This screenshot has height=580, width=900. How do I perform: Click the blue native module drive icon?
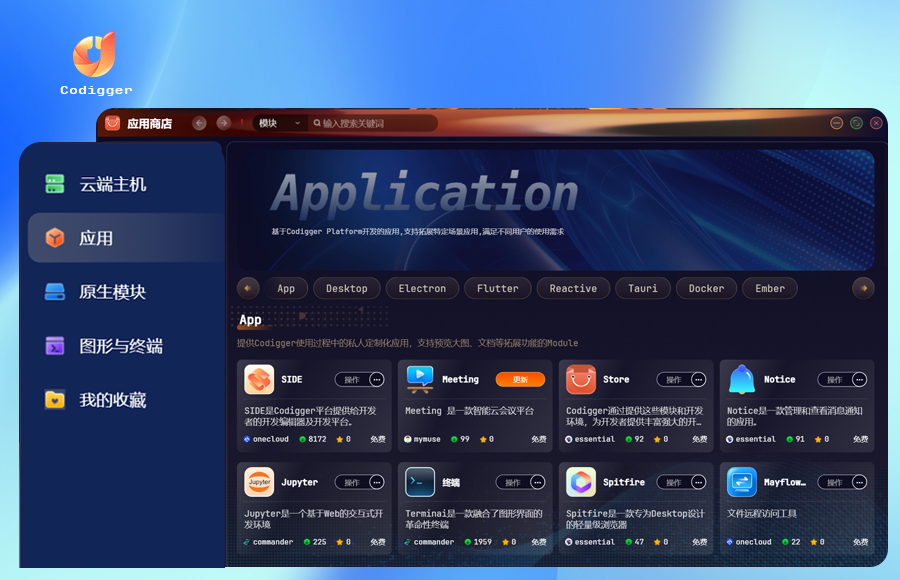click(55, 292)
